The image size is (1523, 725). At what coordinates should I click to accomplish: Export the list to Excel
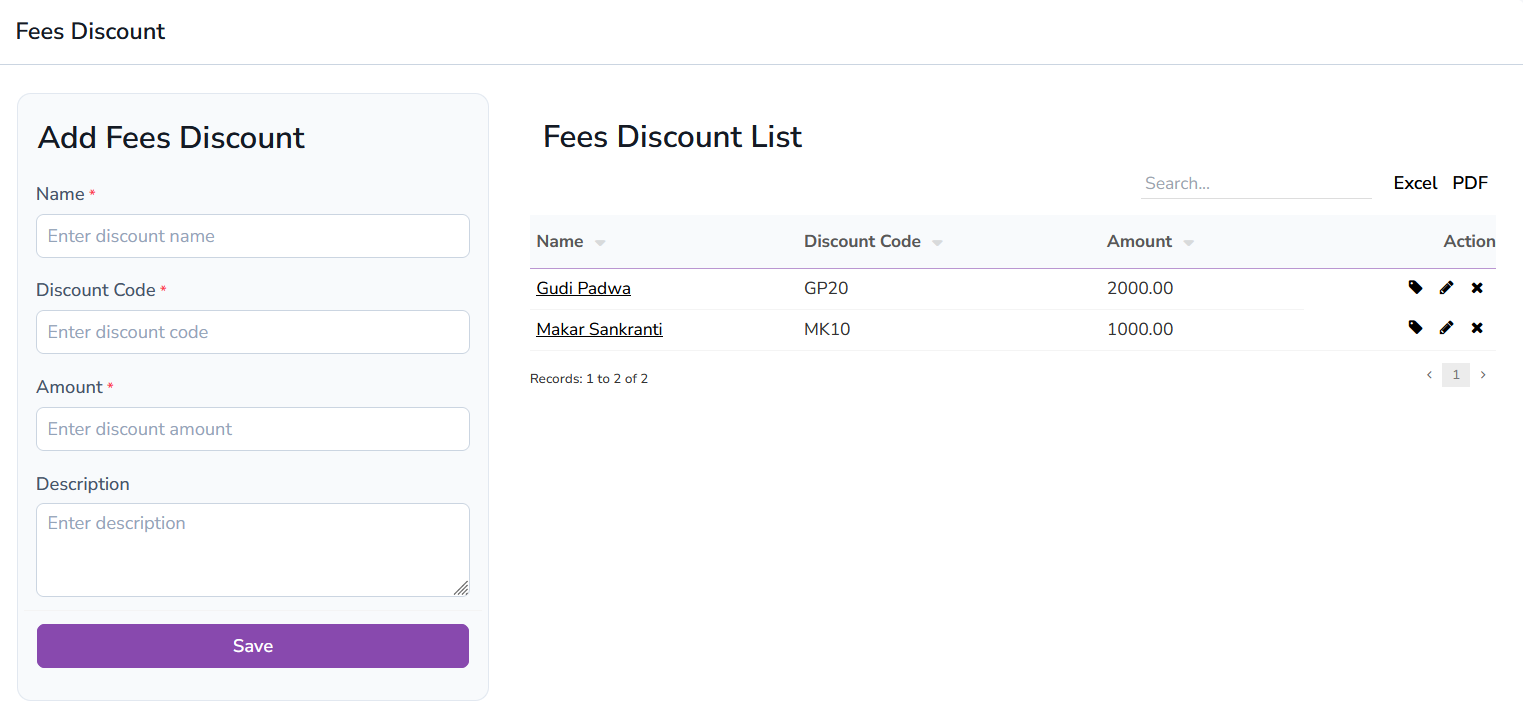pos(1415,183)
